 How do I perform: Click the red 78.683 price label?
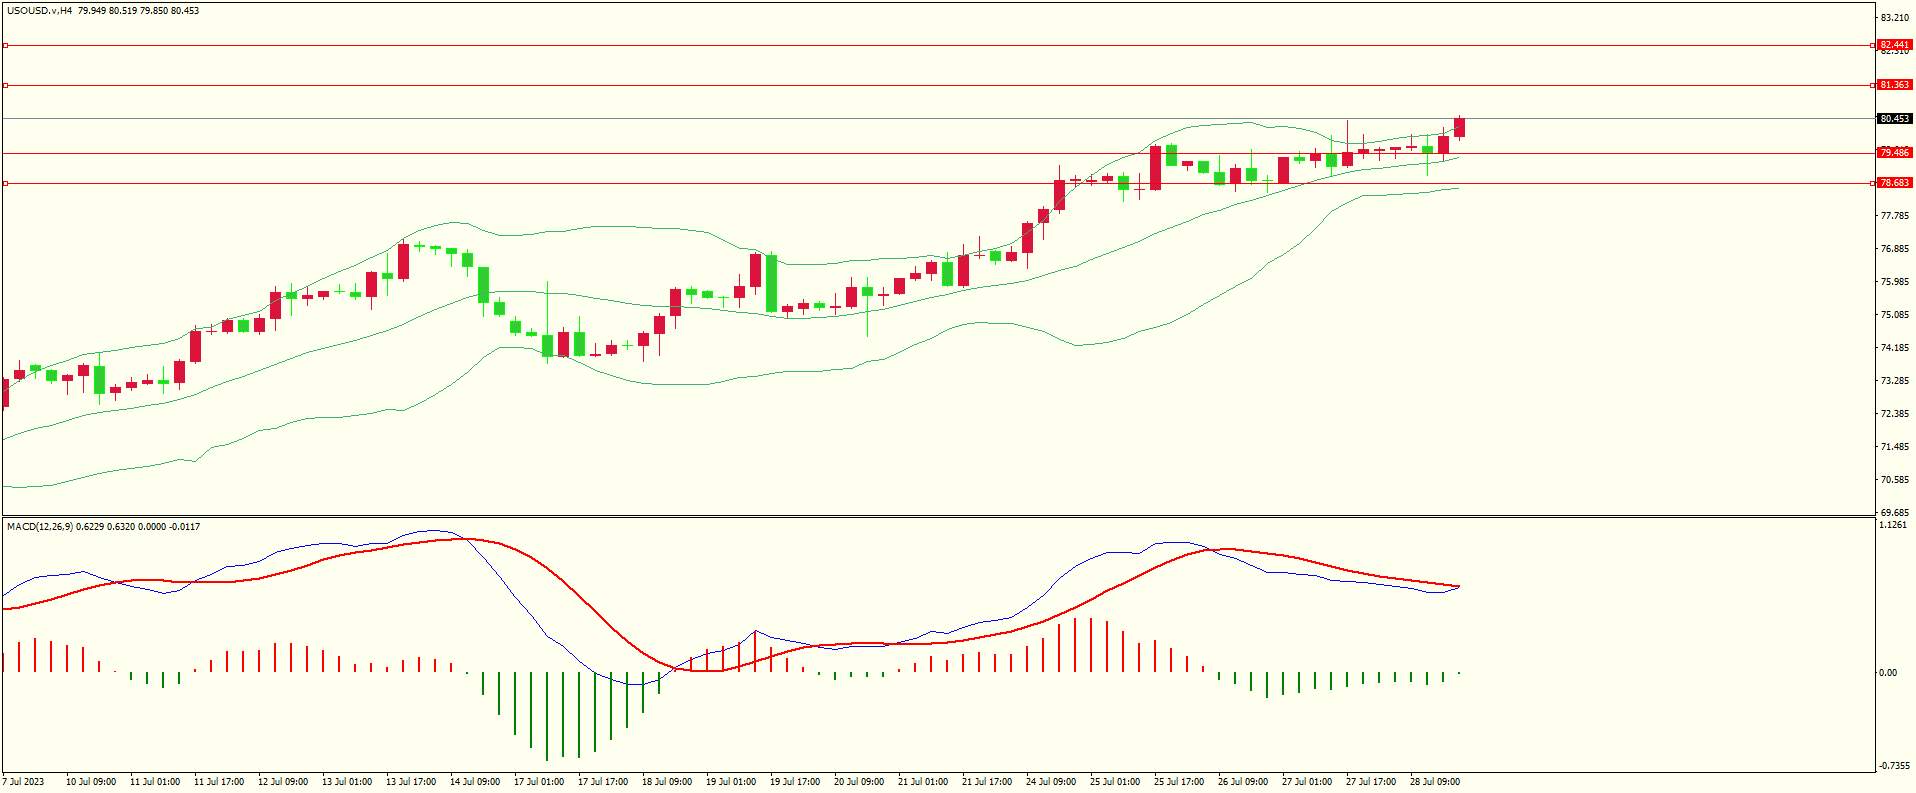click(1893, 183)
